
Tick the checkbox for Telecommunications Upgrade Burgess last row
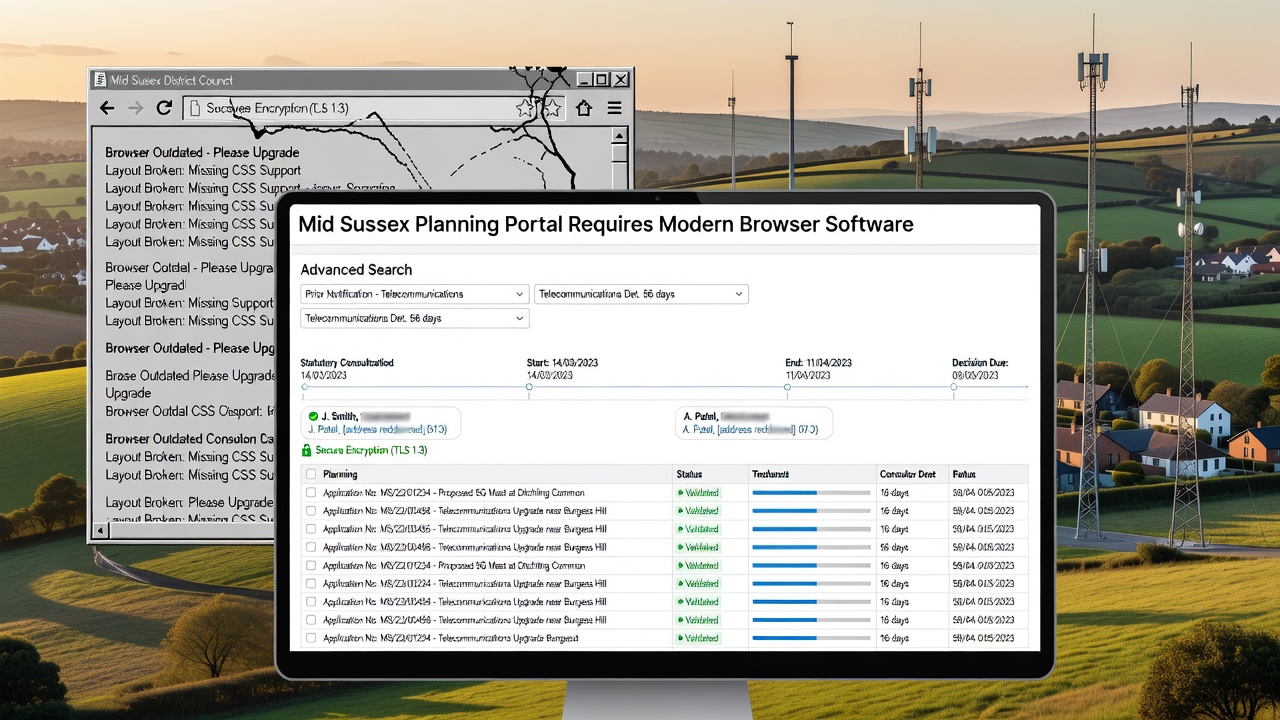(311, 638)
